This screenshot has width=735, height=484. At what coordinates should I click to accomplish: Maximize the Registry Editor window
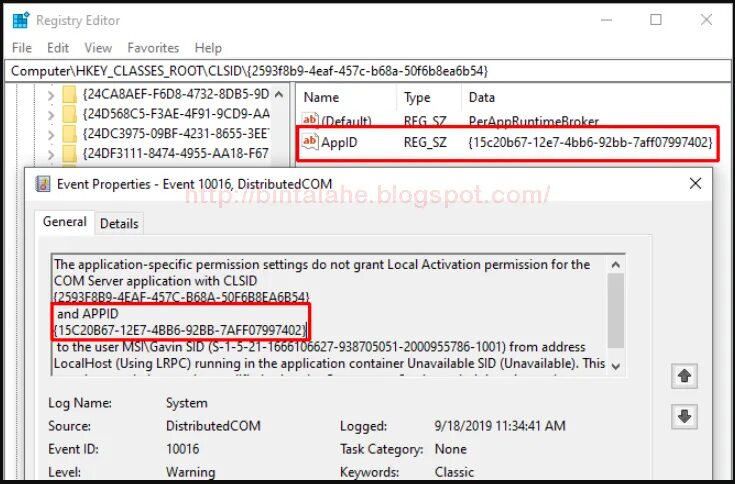point(656,20)
